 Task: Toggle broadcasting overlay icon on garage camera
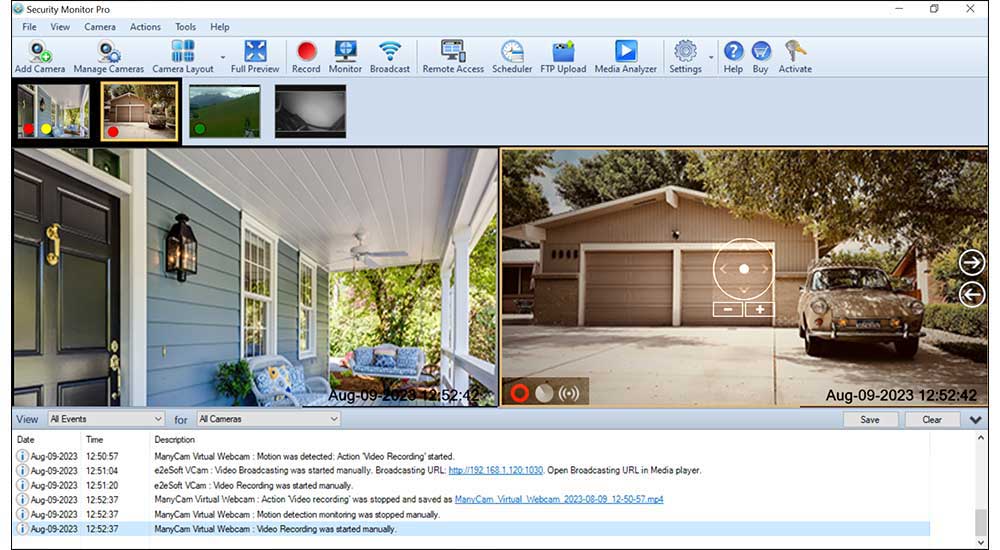pos(569,393)
